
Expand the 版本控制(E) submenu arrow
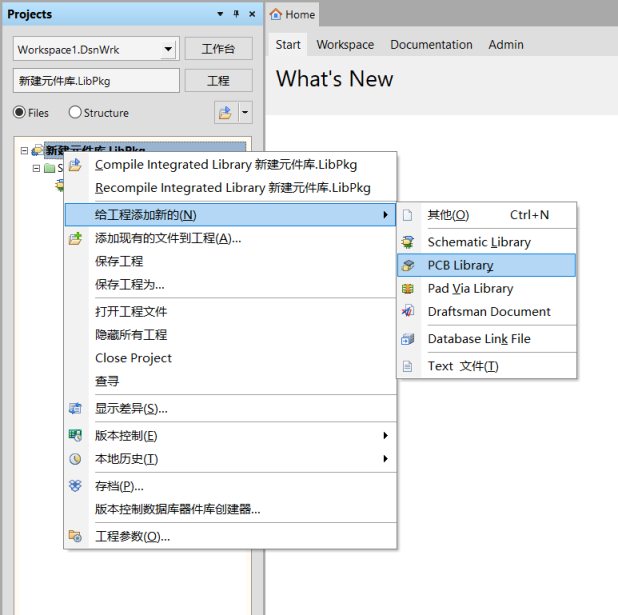point(385,435)
